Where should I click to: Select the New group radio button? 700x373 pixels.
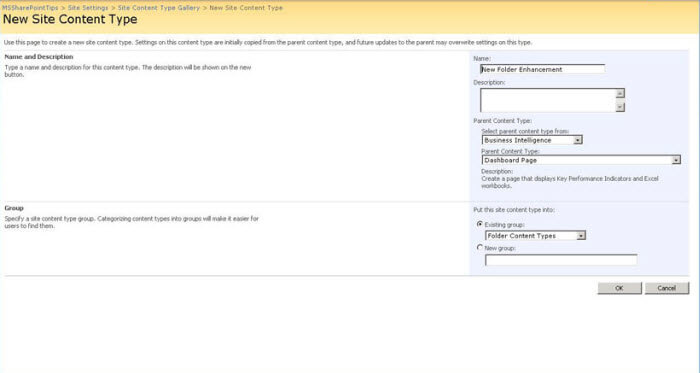coord(480,247)
